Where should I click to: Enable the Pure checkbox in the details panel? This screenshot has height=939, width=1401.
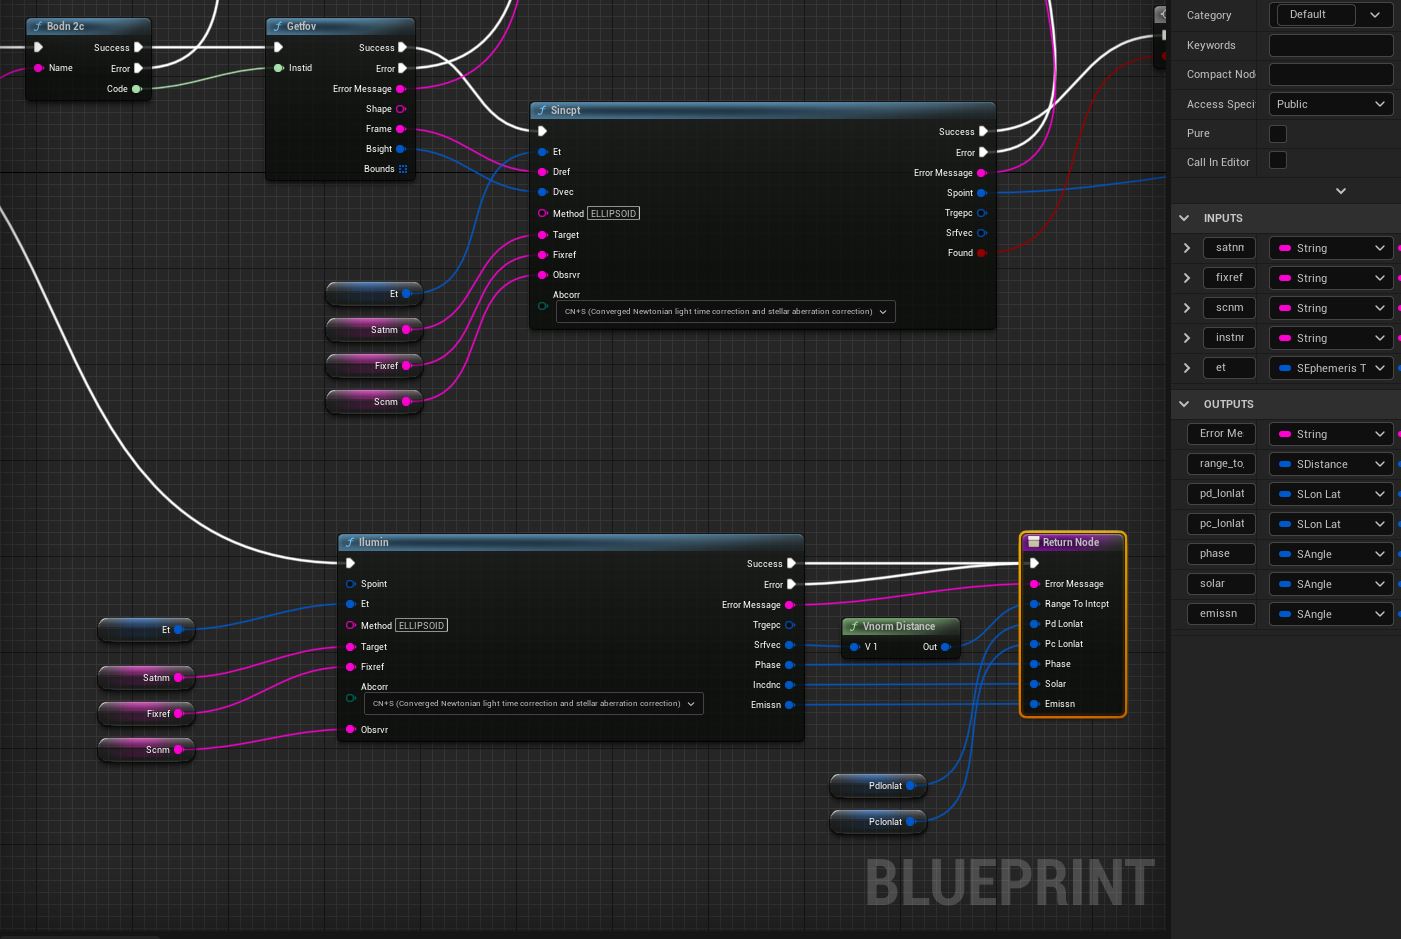pos(1277,133)
